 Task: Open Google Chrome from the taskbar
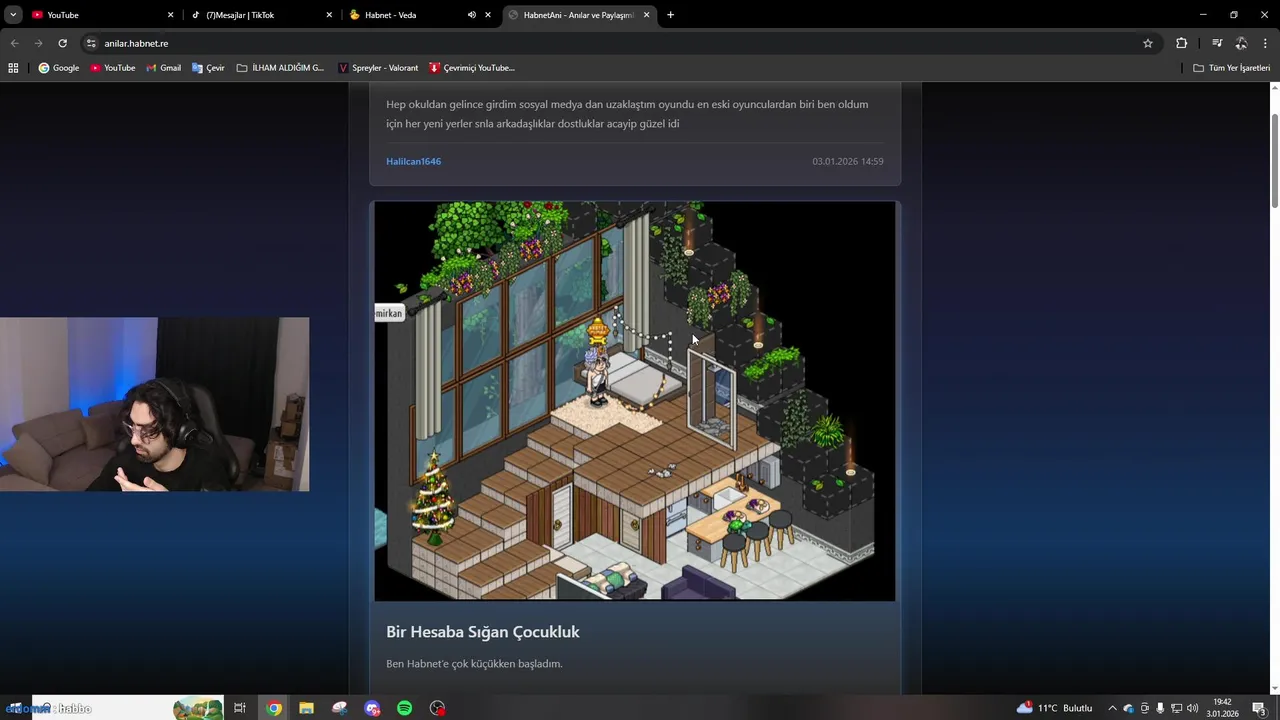pyautogui.click(x=274, y=708)
